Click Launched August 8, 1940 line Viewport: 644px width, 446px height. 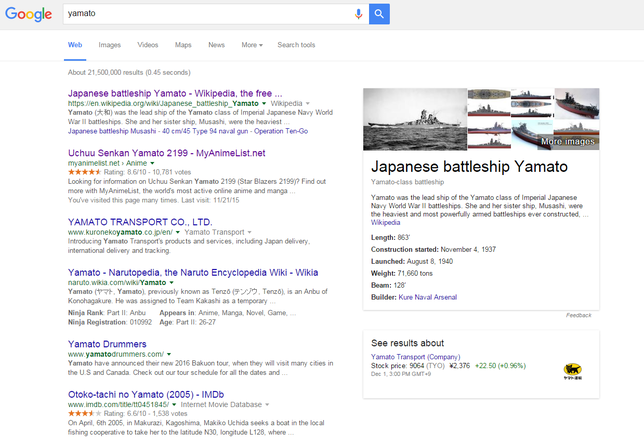pos(412,261)
